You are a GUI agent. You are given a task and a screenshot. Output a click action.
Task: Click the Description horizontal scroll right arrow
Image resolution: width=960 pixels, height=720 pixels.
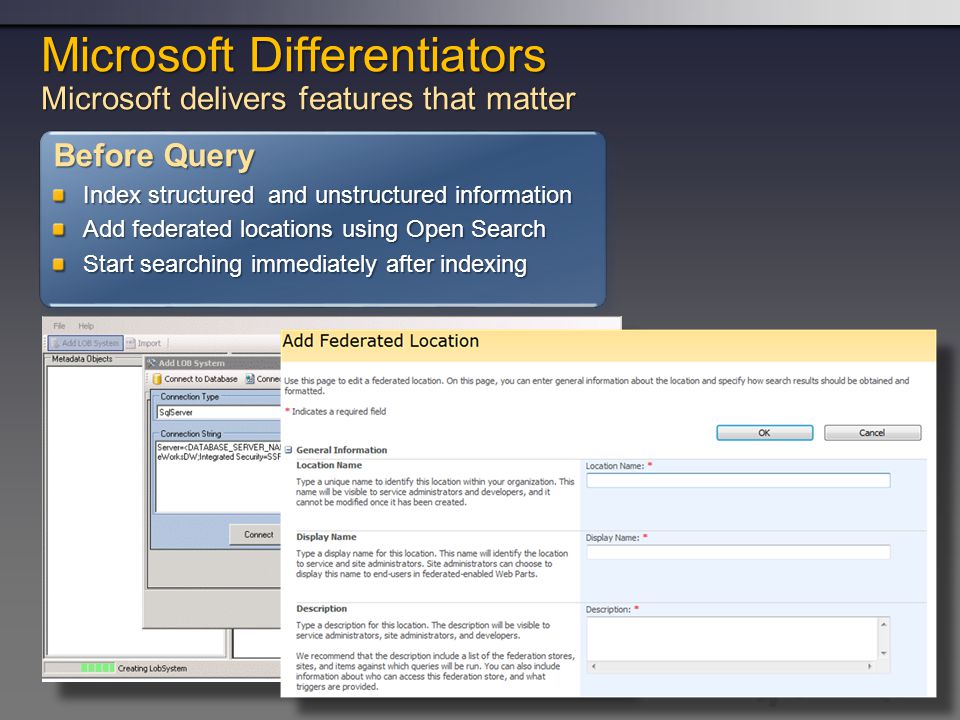pos(870,666)
